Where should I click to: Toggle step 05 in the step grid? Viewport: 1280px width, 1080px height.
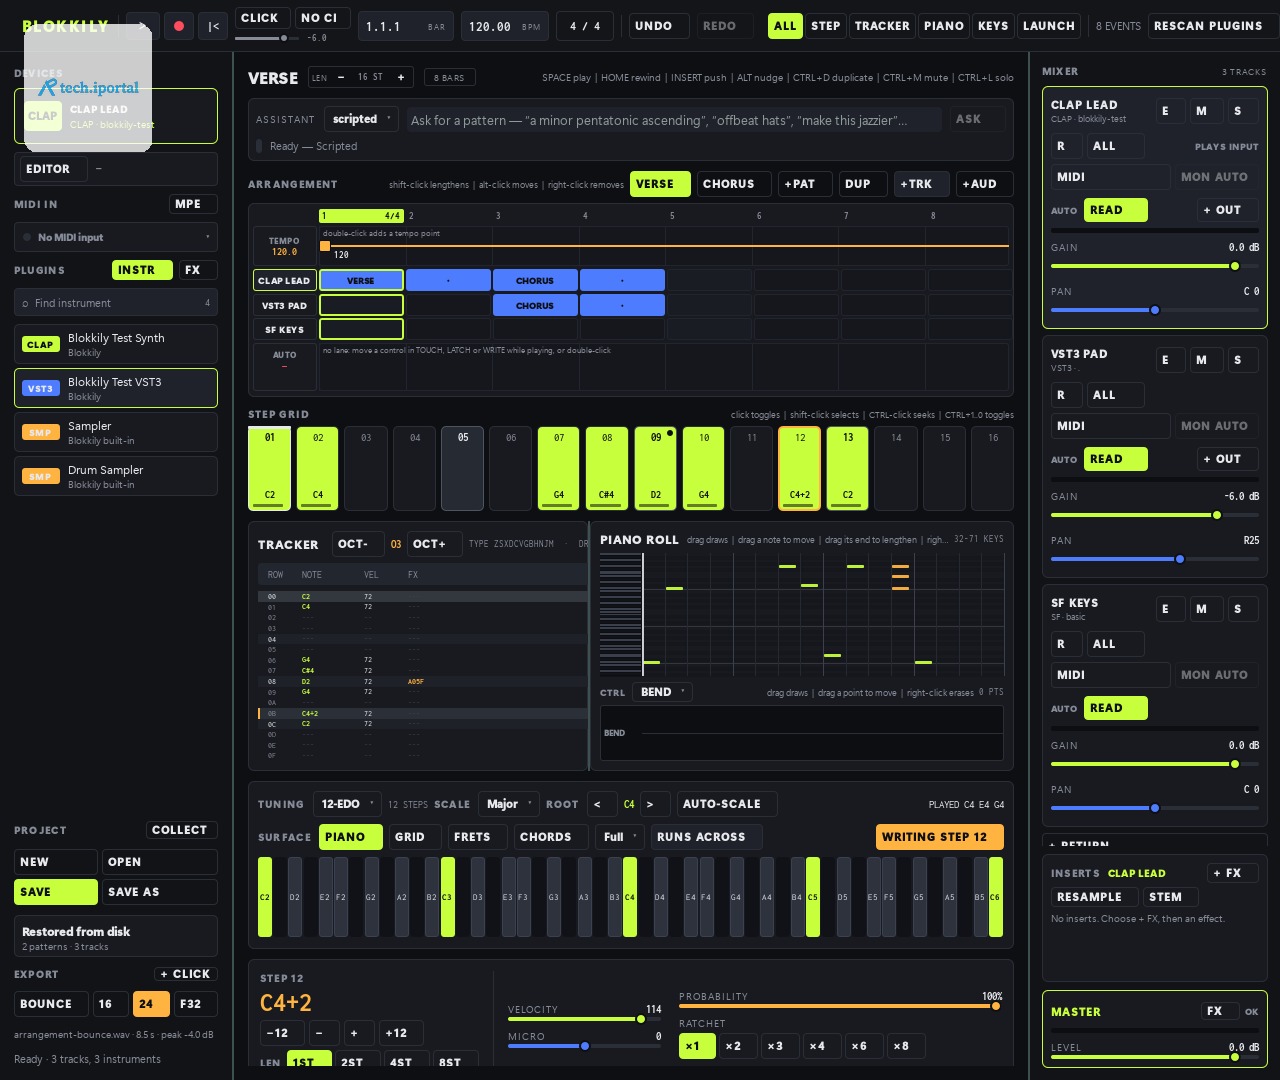coord(463,469)
